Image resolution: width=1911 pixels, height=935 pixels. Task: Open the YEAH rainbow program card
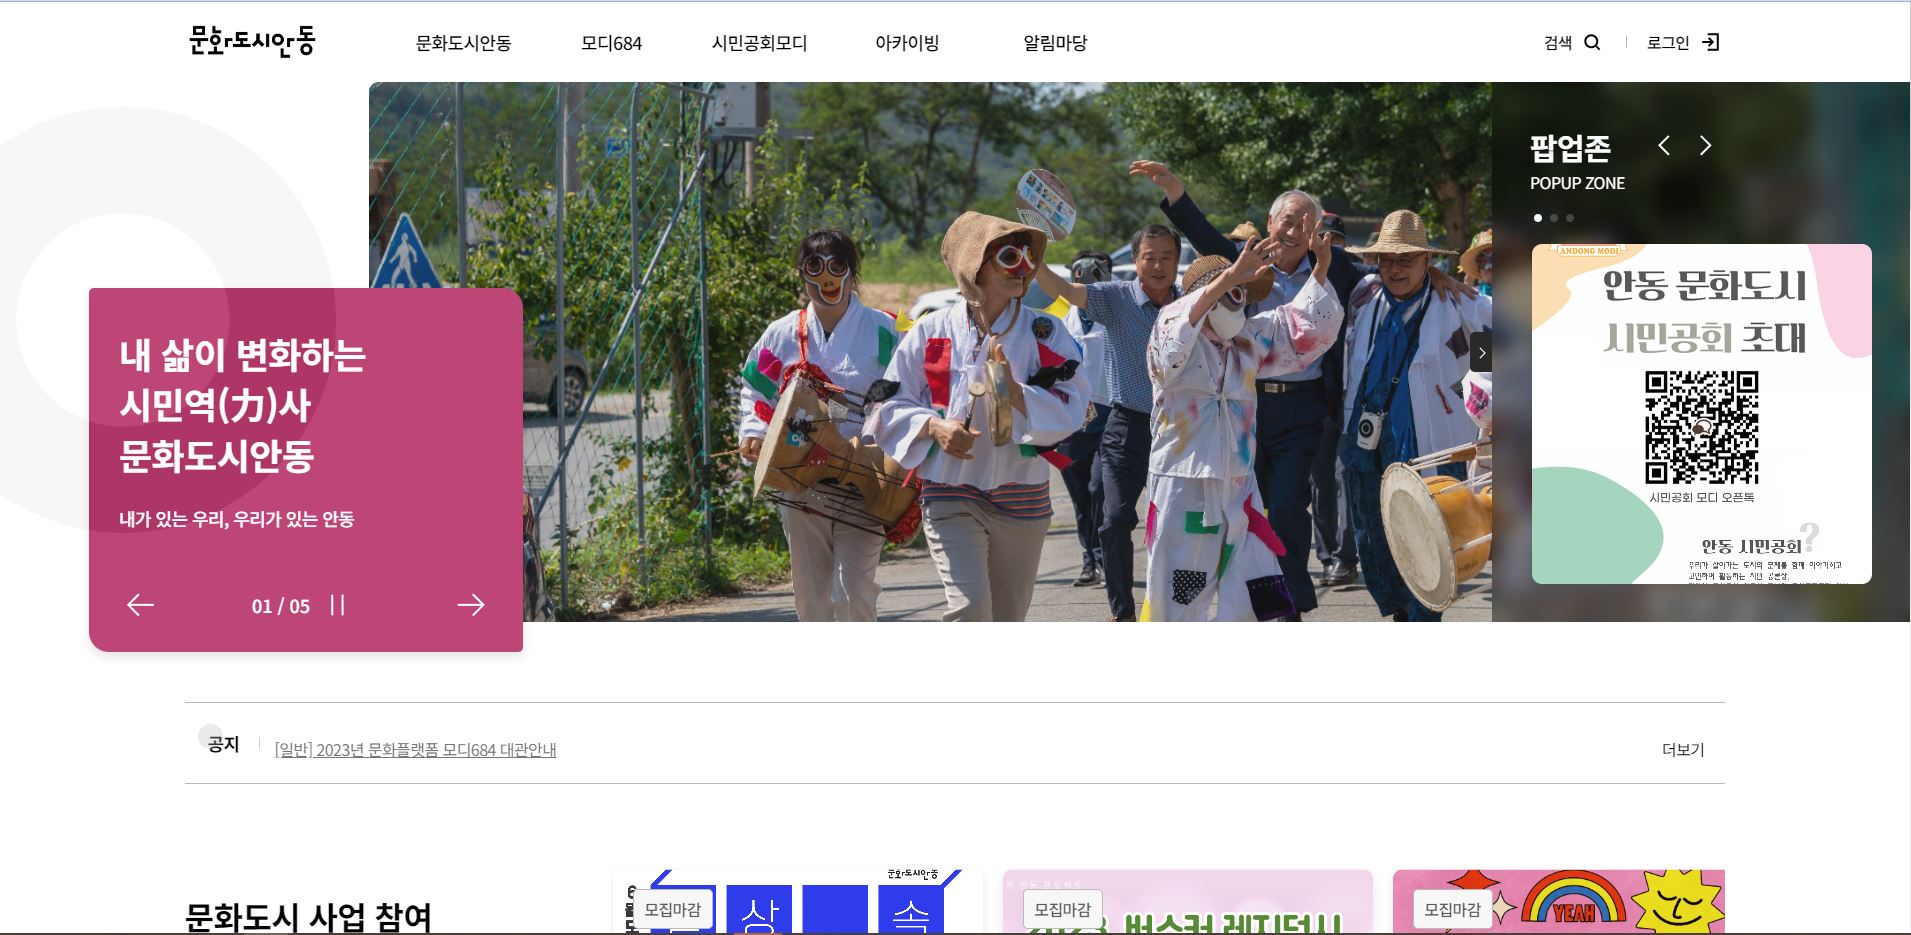tap(1559, 902)
